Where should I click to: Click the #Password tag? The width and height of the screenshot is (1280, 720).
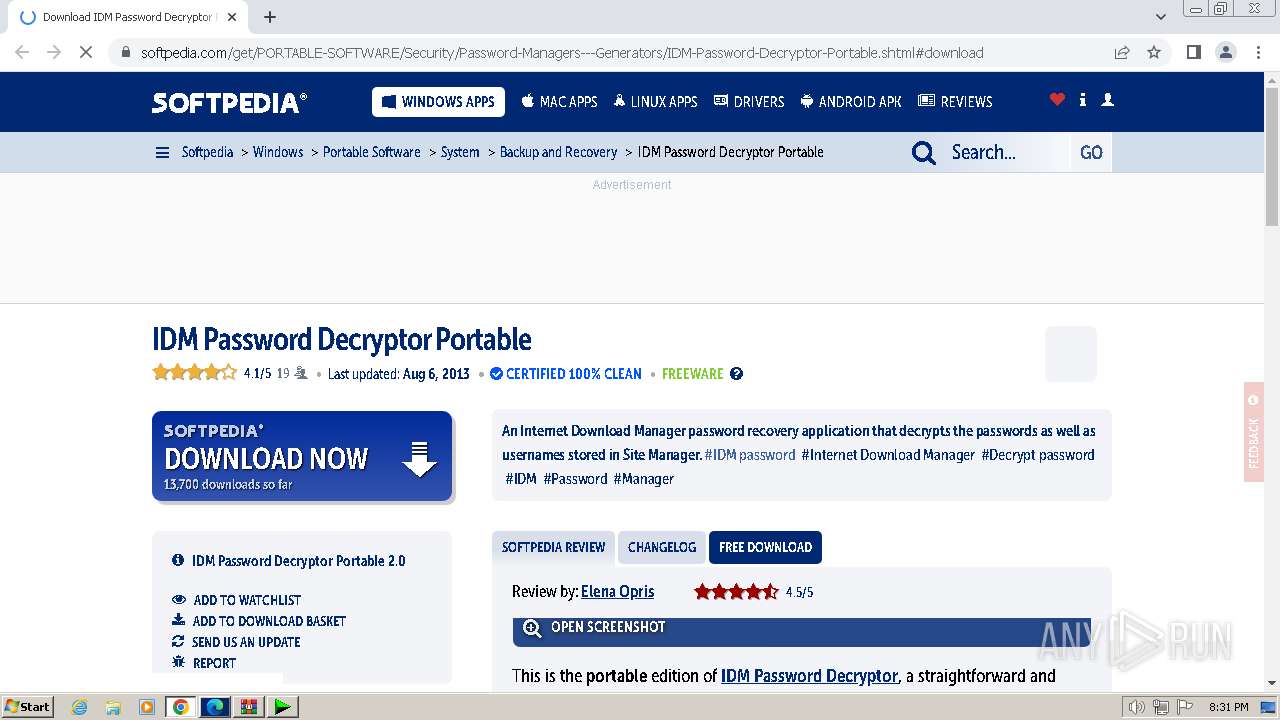click(x=575, y=479)
